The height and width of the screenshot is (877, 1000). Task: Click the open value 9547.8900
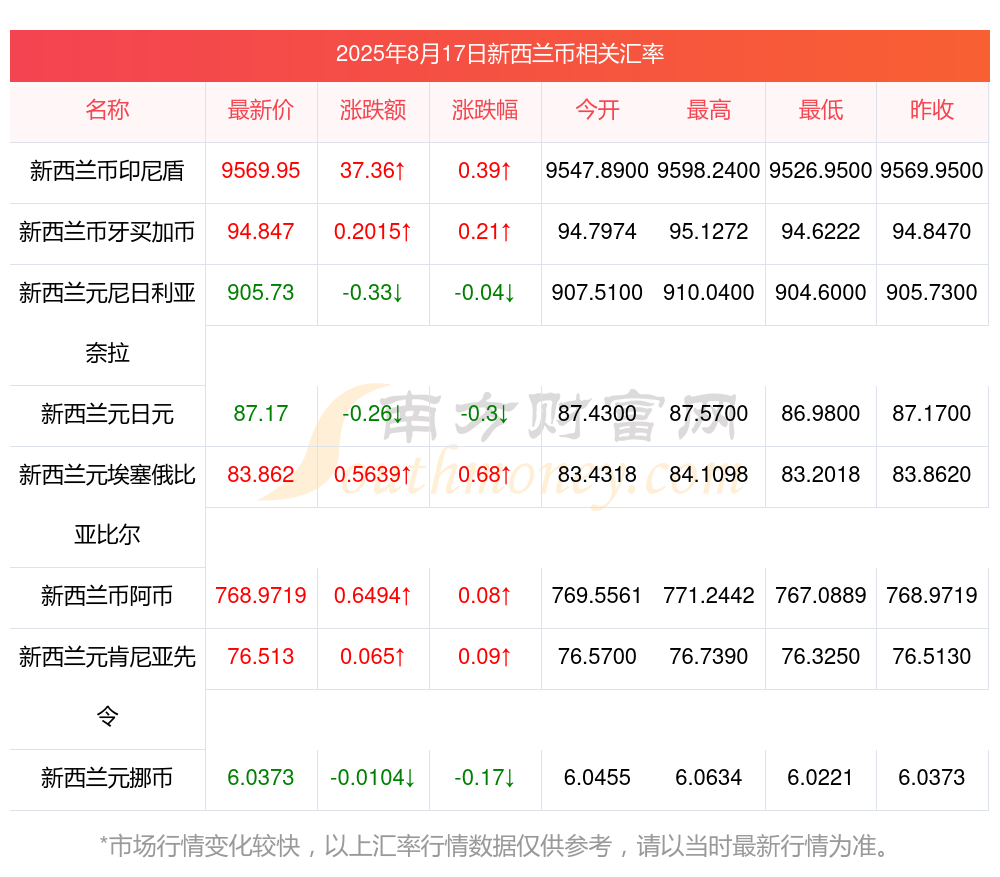click(597, 170)
